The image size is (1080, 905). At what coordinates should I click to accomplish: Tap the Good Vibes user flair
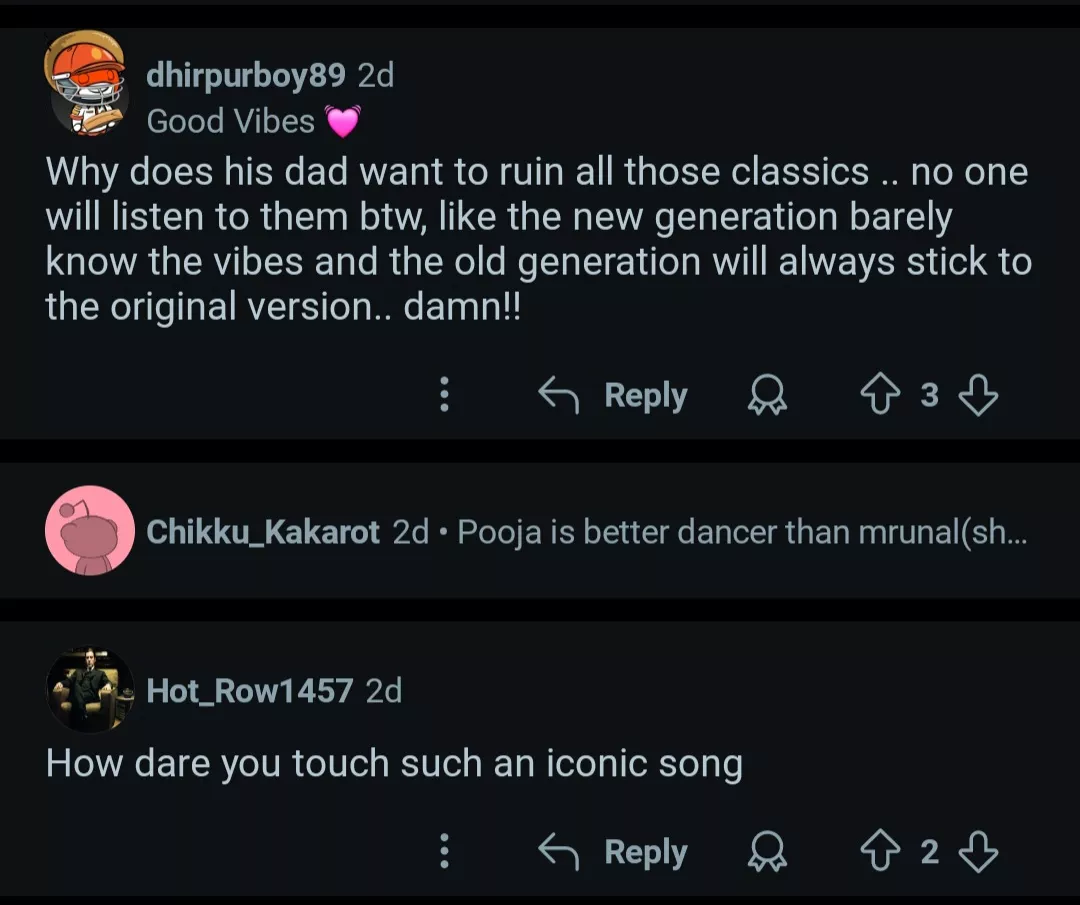point(231,121)
